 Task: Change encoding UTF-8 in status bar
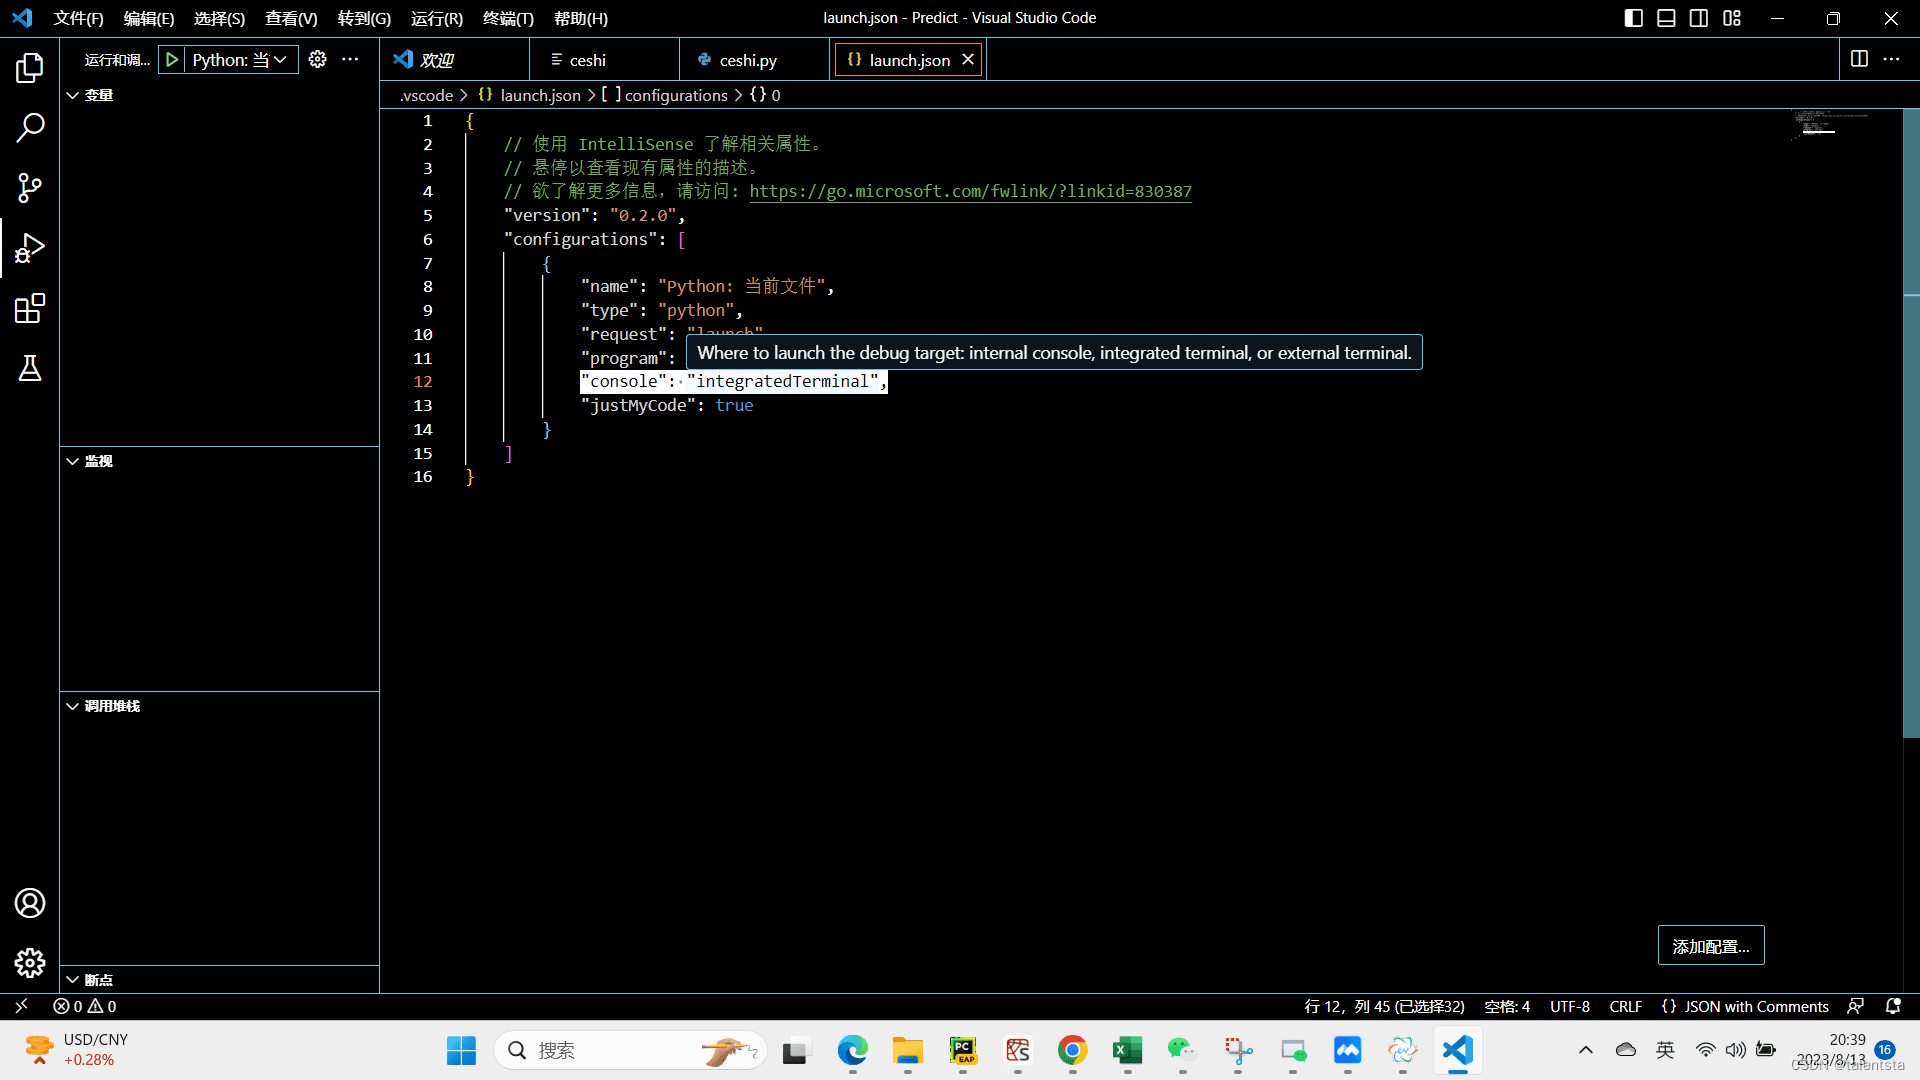1570,1006
